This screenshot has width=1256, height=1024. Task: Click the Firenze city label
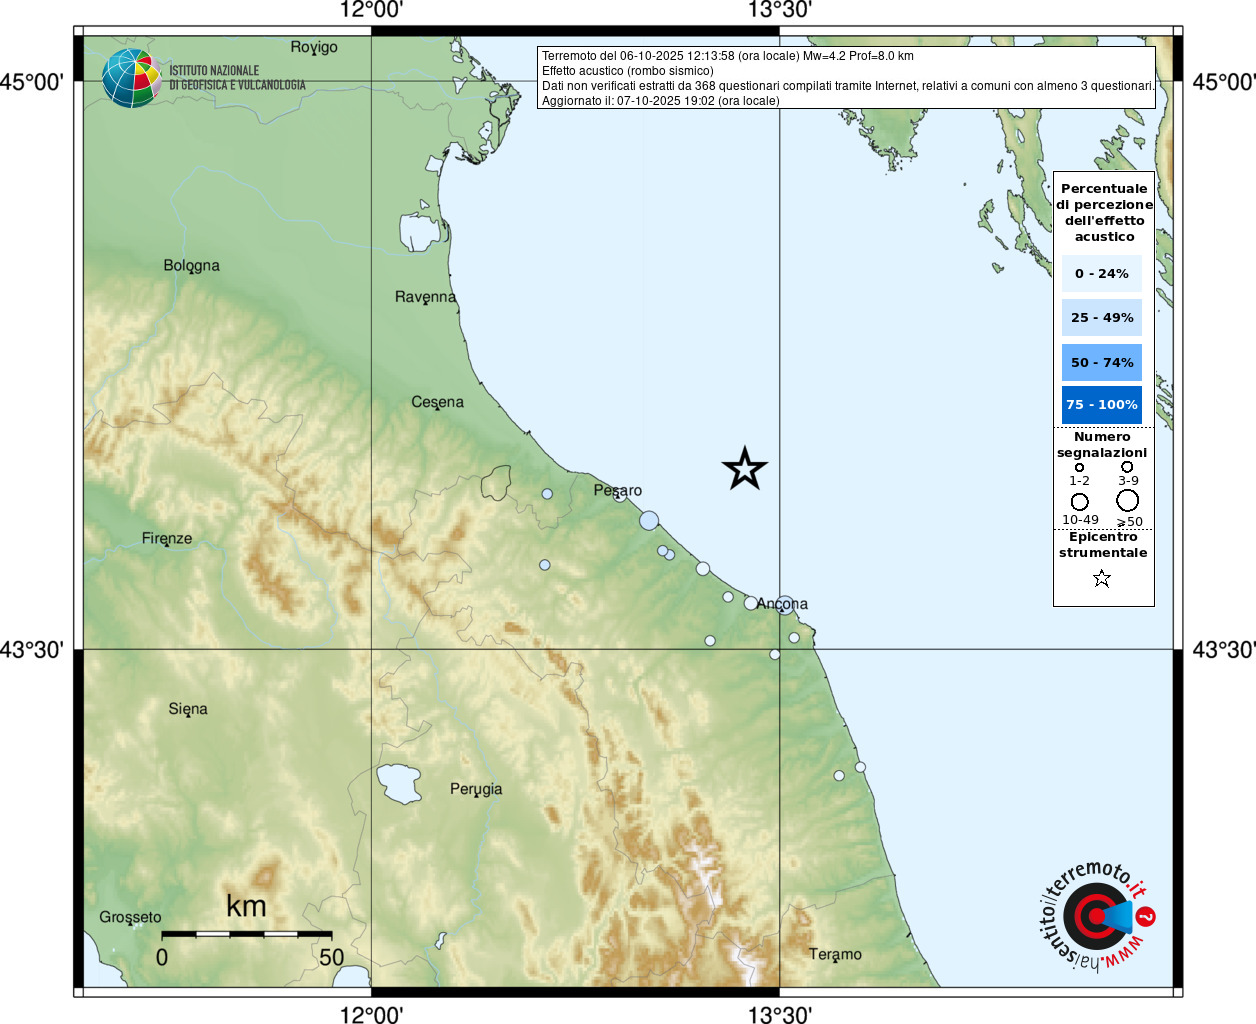pos(167,539)
